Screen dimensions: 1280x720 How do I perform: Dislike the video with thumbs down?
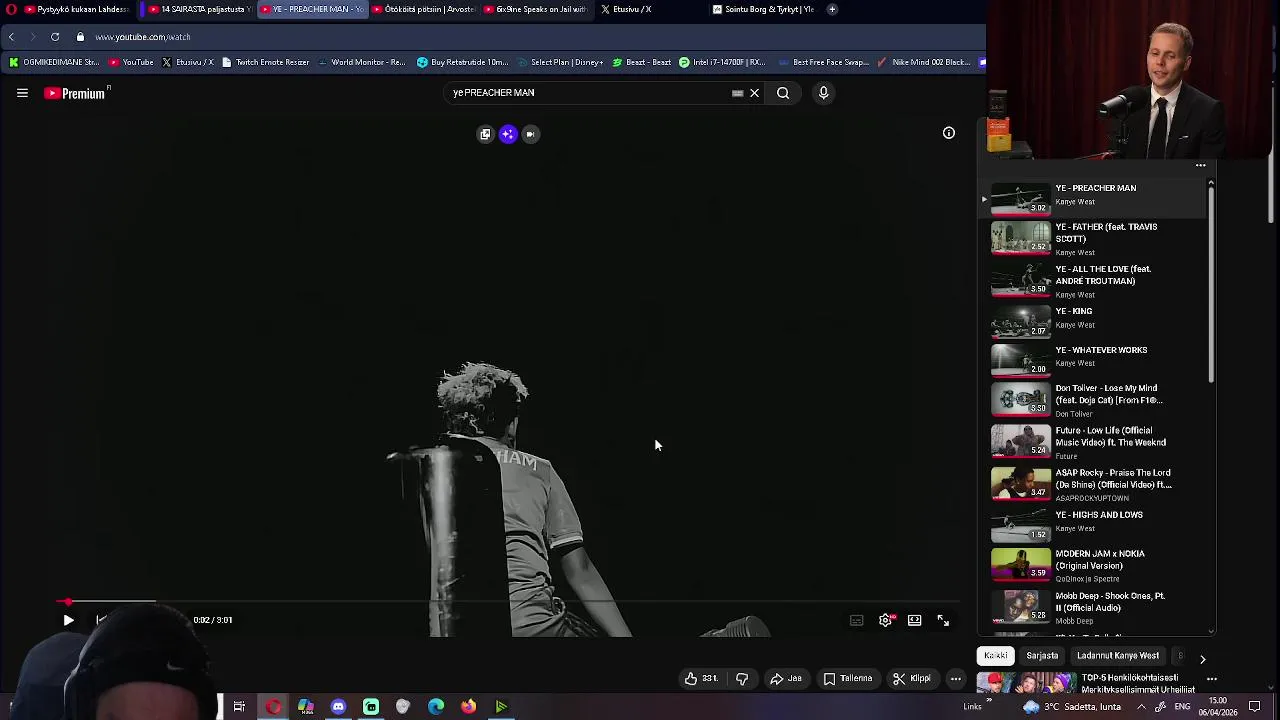742,679
